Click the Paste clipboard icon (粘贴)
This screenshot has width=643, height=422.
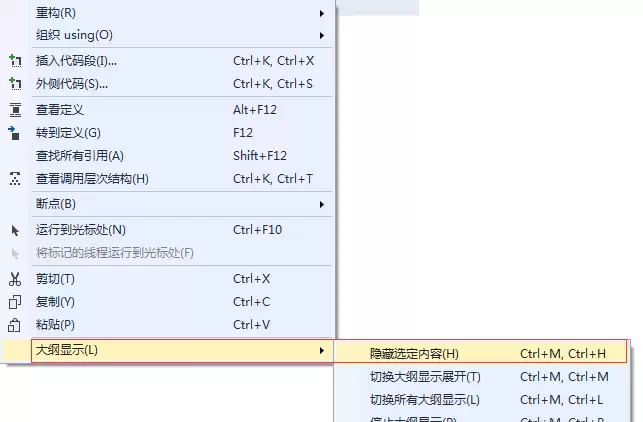coord(15,325)
